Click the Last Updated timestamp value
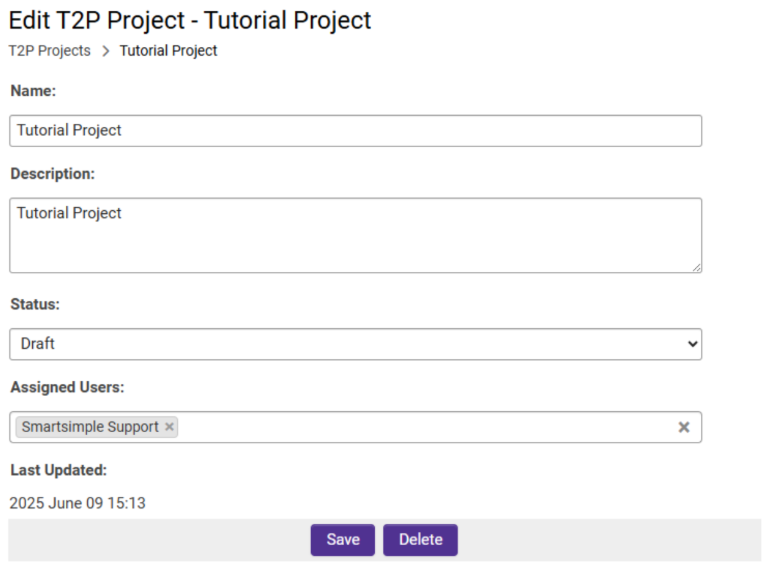 click(77, 503)
